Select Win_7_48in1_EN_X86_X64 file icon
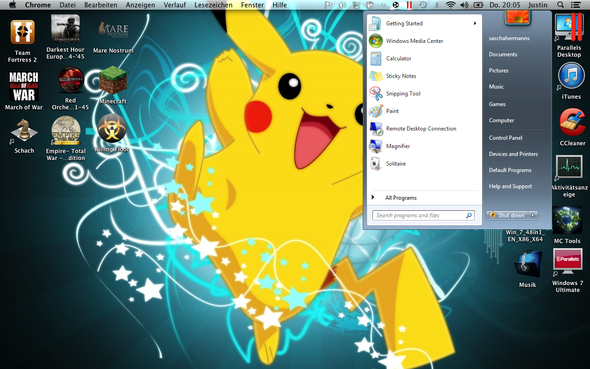The height and width of the screenshot is (369, 590). pos(525,235)
